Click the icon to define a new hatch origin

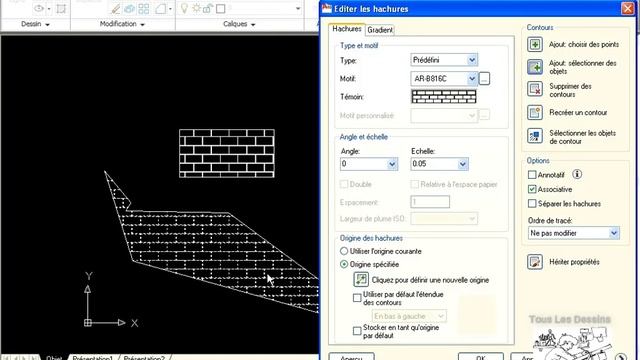pos(361,280)
